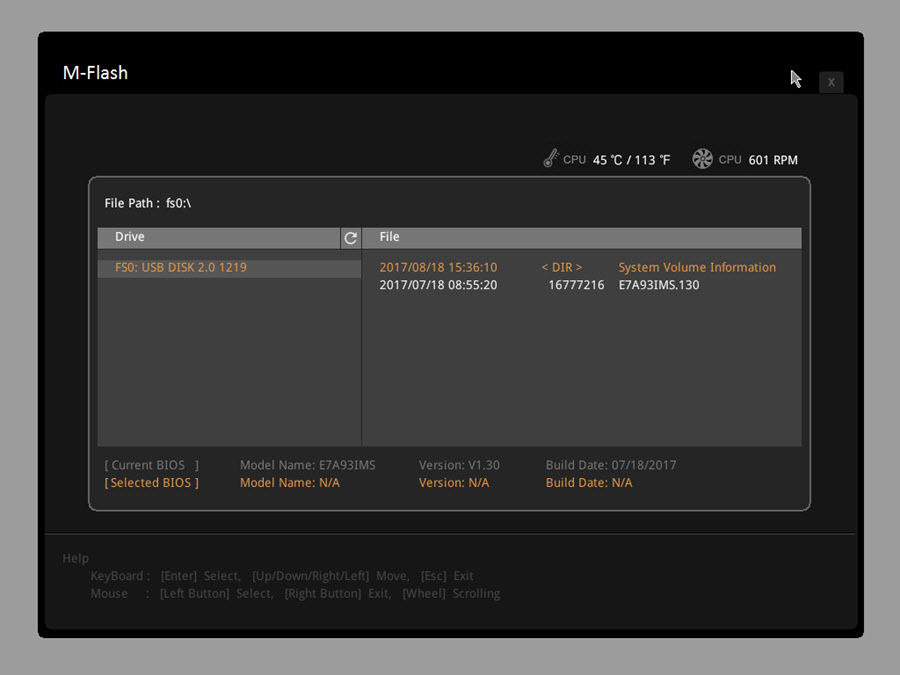The width and height of the screenshot is (900, 675).
Task: Click the [ Selected BIOS ] label
Action: point(152,483)
